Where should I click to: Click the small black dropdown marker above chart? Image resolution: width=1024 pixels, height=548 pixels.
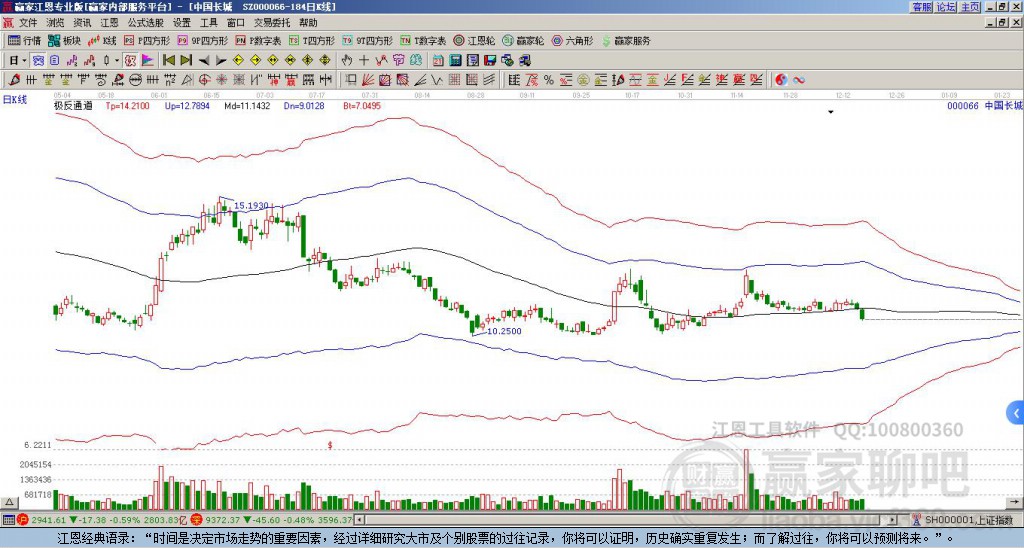pyautogui.click(x=831, y=112)
